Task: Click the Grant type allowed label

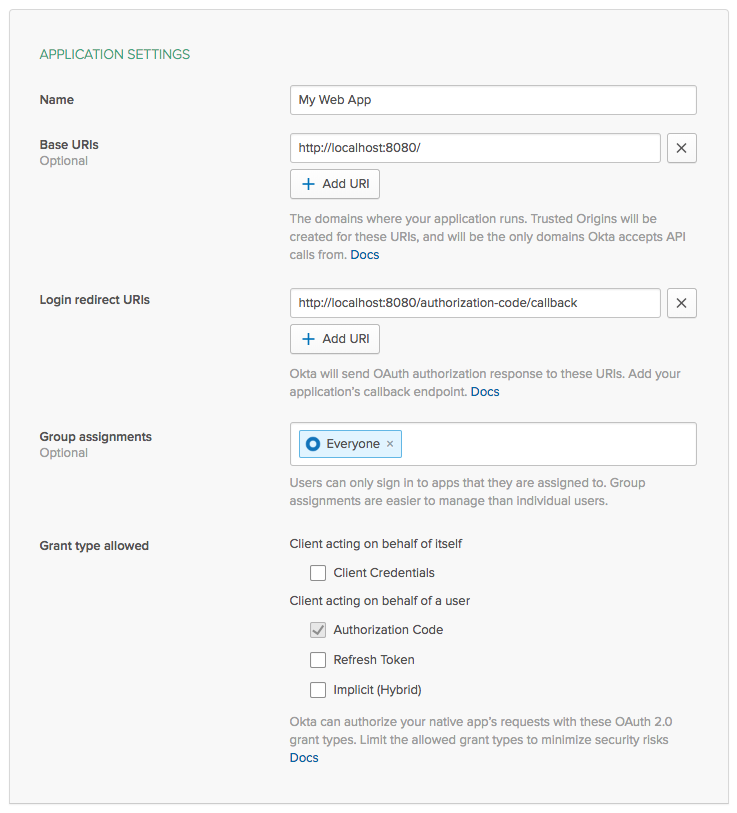Action: (x=94, y=546)
